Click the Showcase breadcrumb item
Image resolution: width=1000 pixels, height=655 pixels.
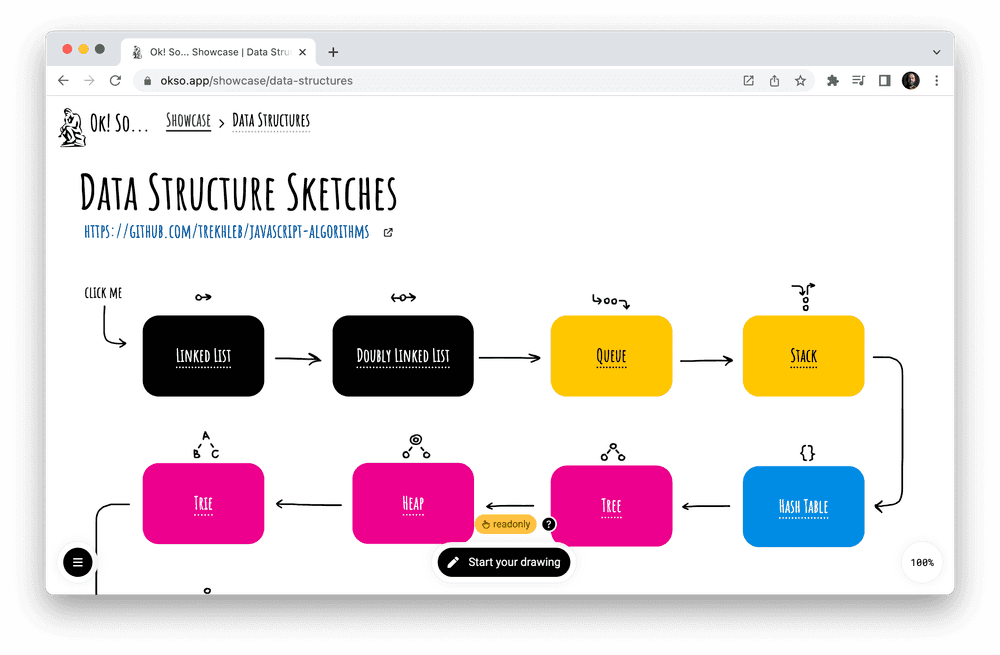188,121
